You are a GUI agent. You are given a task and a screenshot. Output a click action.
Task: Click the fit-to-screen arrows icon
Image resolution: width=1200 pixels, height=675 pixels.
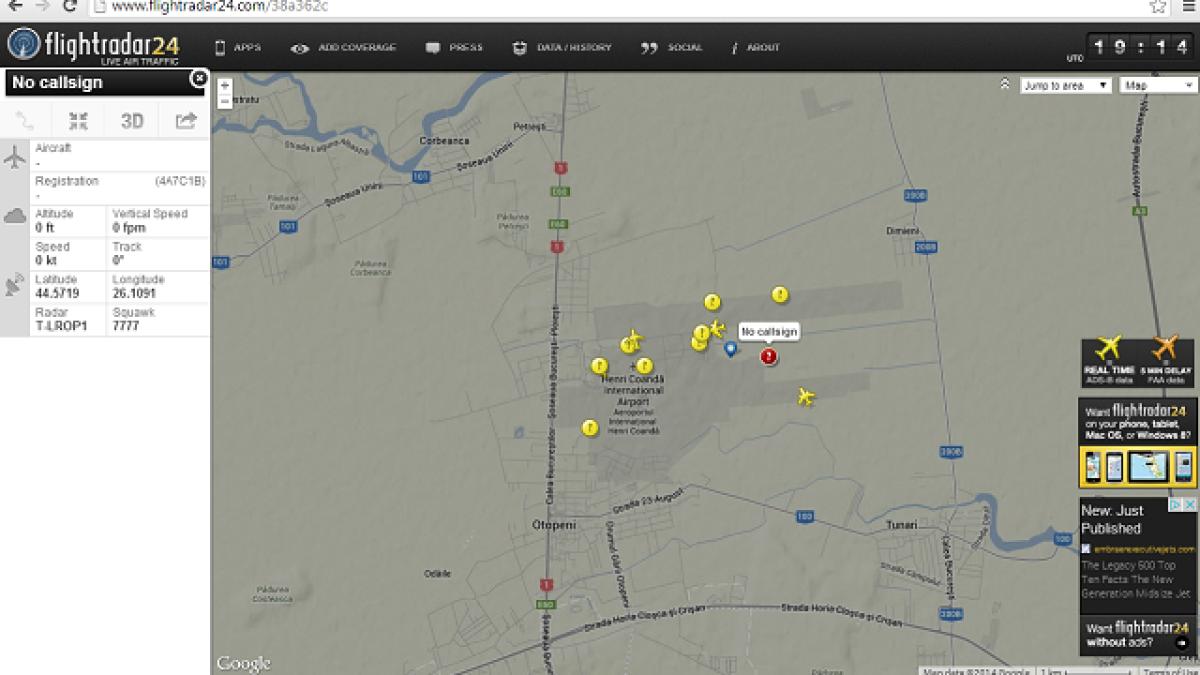[x=78, y=121]
